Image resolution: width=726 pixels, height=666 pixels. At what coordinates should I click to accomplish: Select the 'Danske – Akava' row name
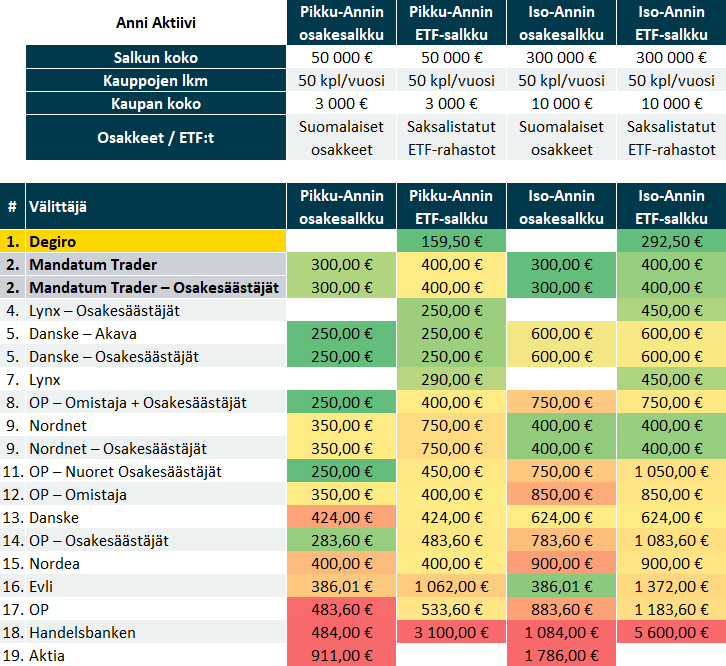156,333
